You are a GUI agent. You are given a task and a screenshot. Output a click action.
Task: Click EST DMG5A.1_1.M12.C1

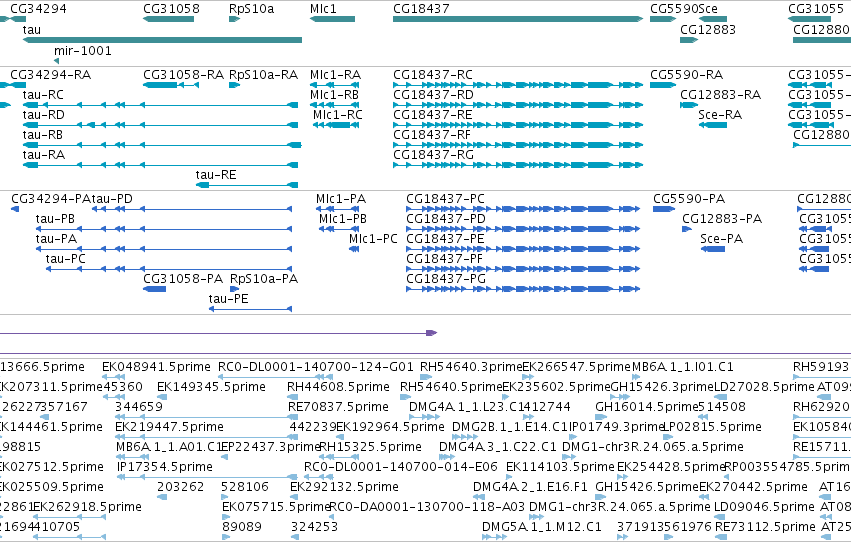tap(542, 527)
